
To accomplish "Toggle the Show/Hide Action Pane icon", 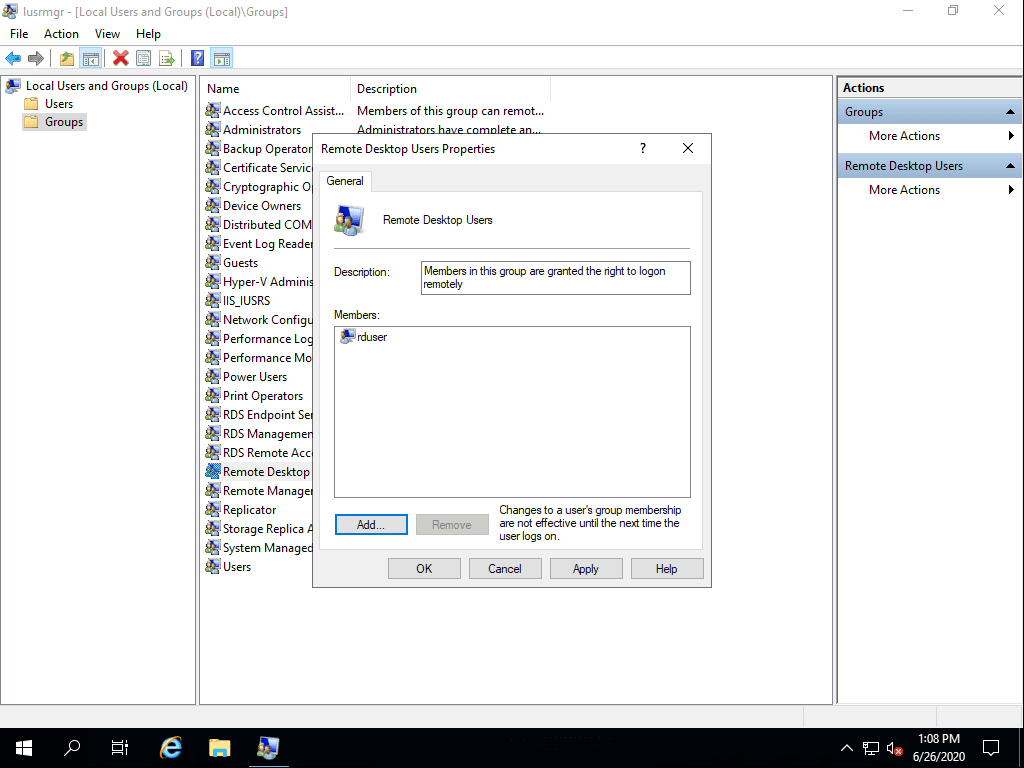I will coord(222,58).
